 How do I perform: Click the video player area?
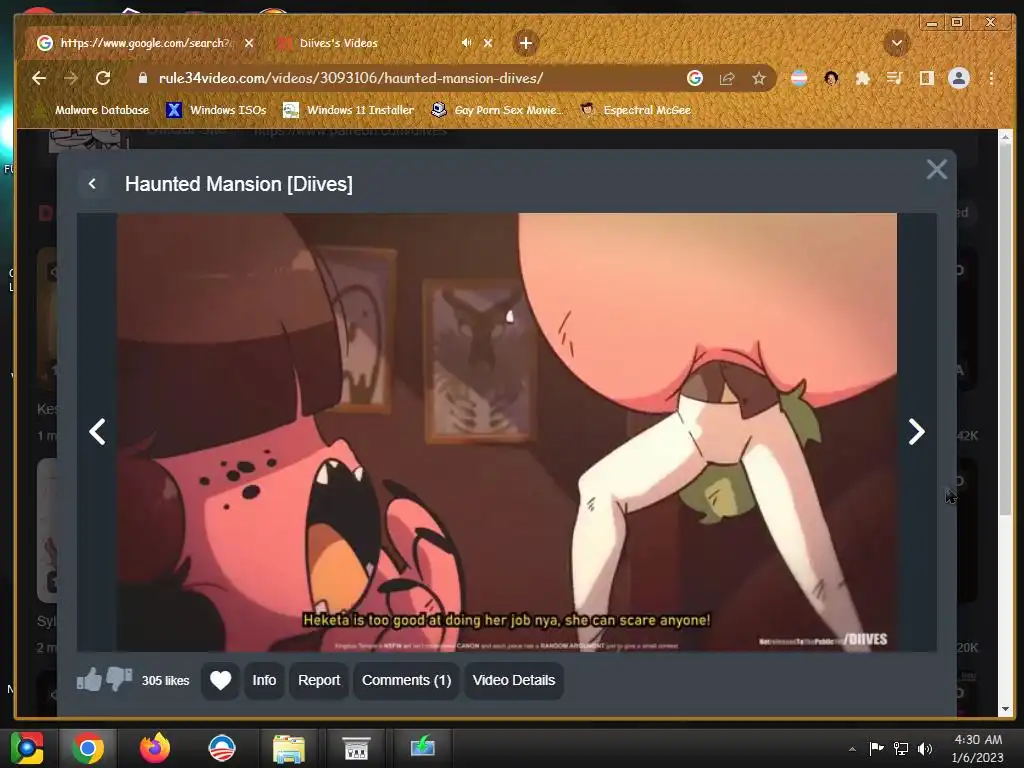pyautogui.click(x=507, y=432)
